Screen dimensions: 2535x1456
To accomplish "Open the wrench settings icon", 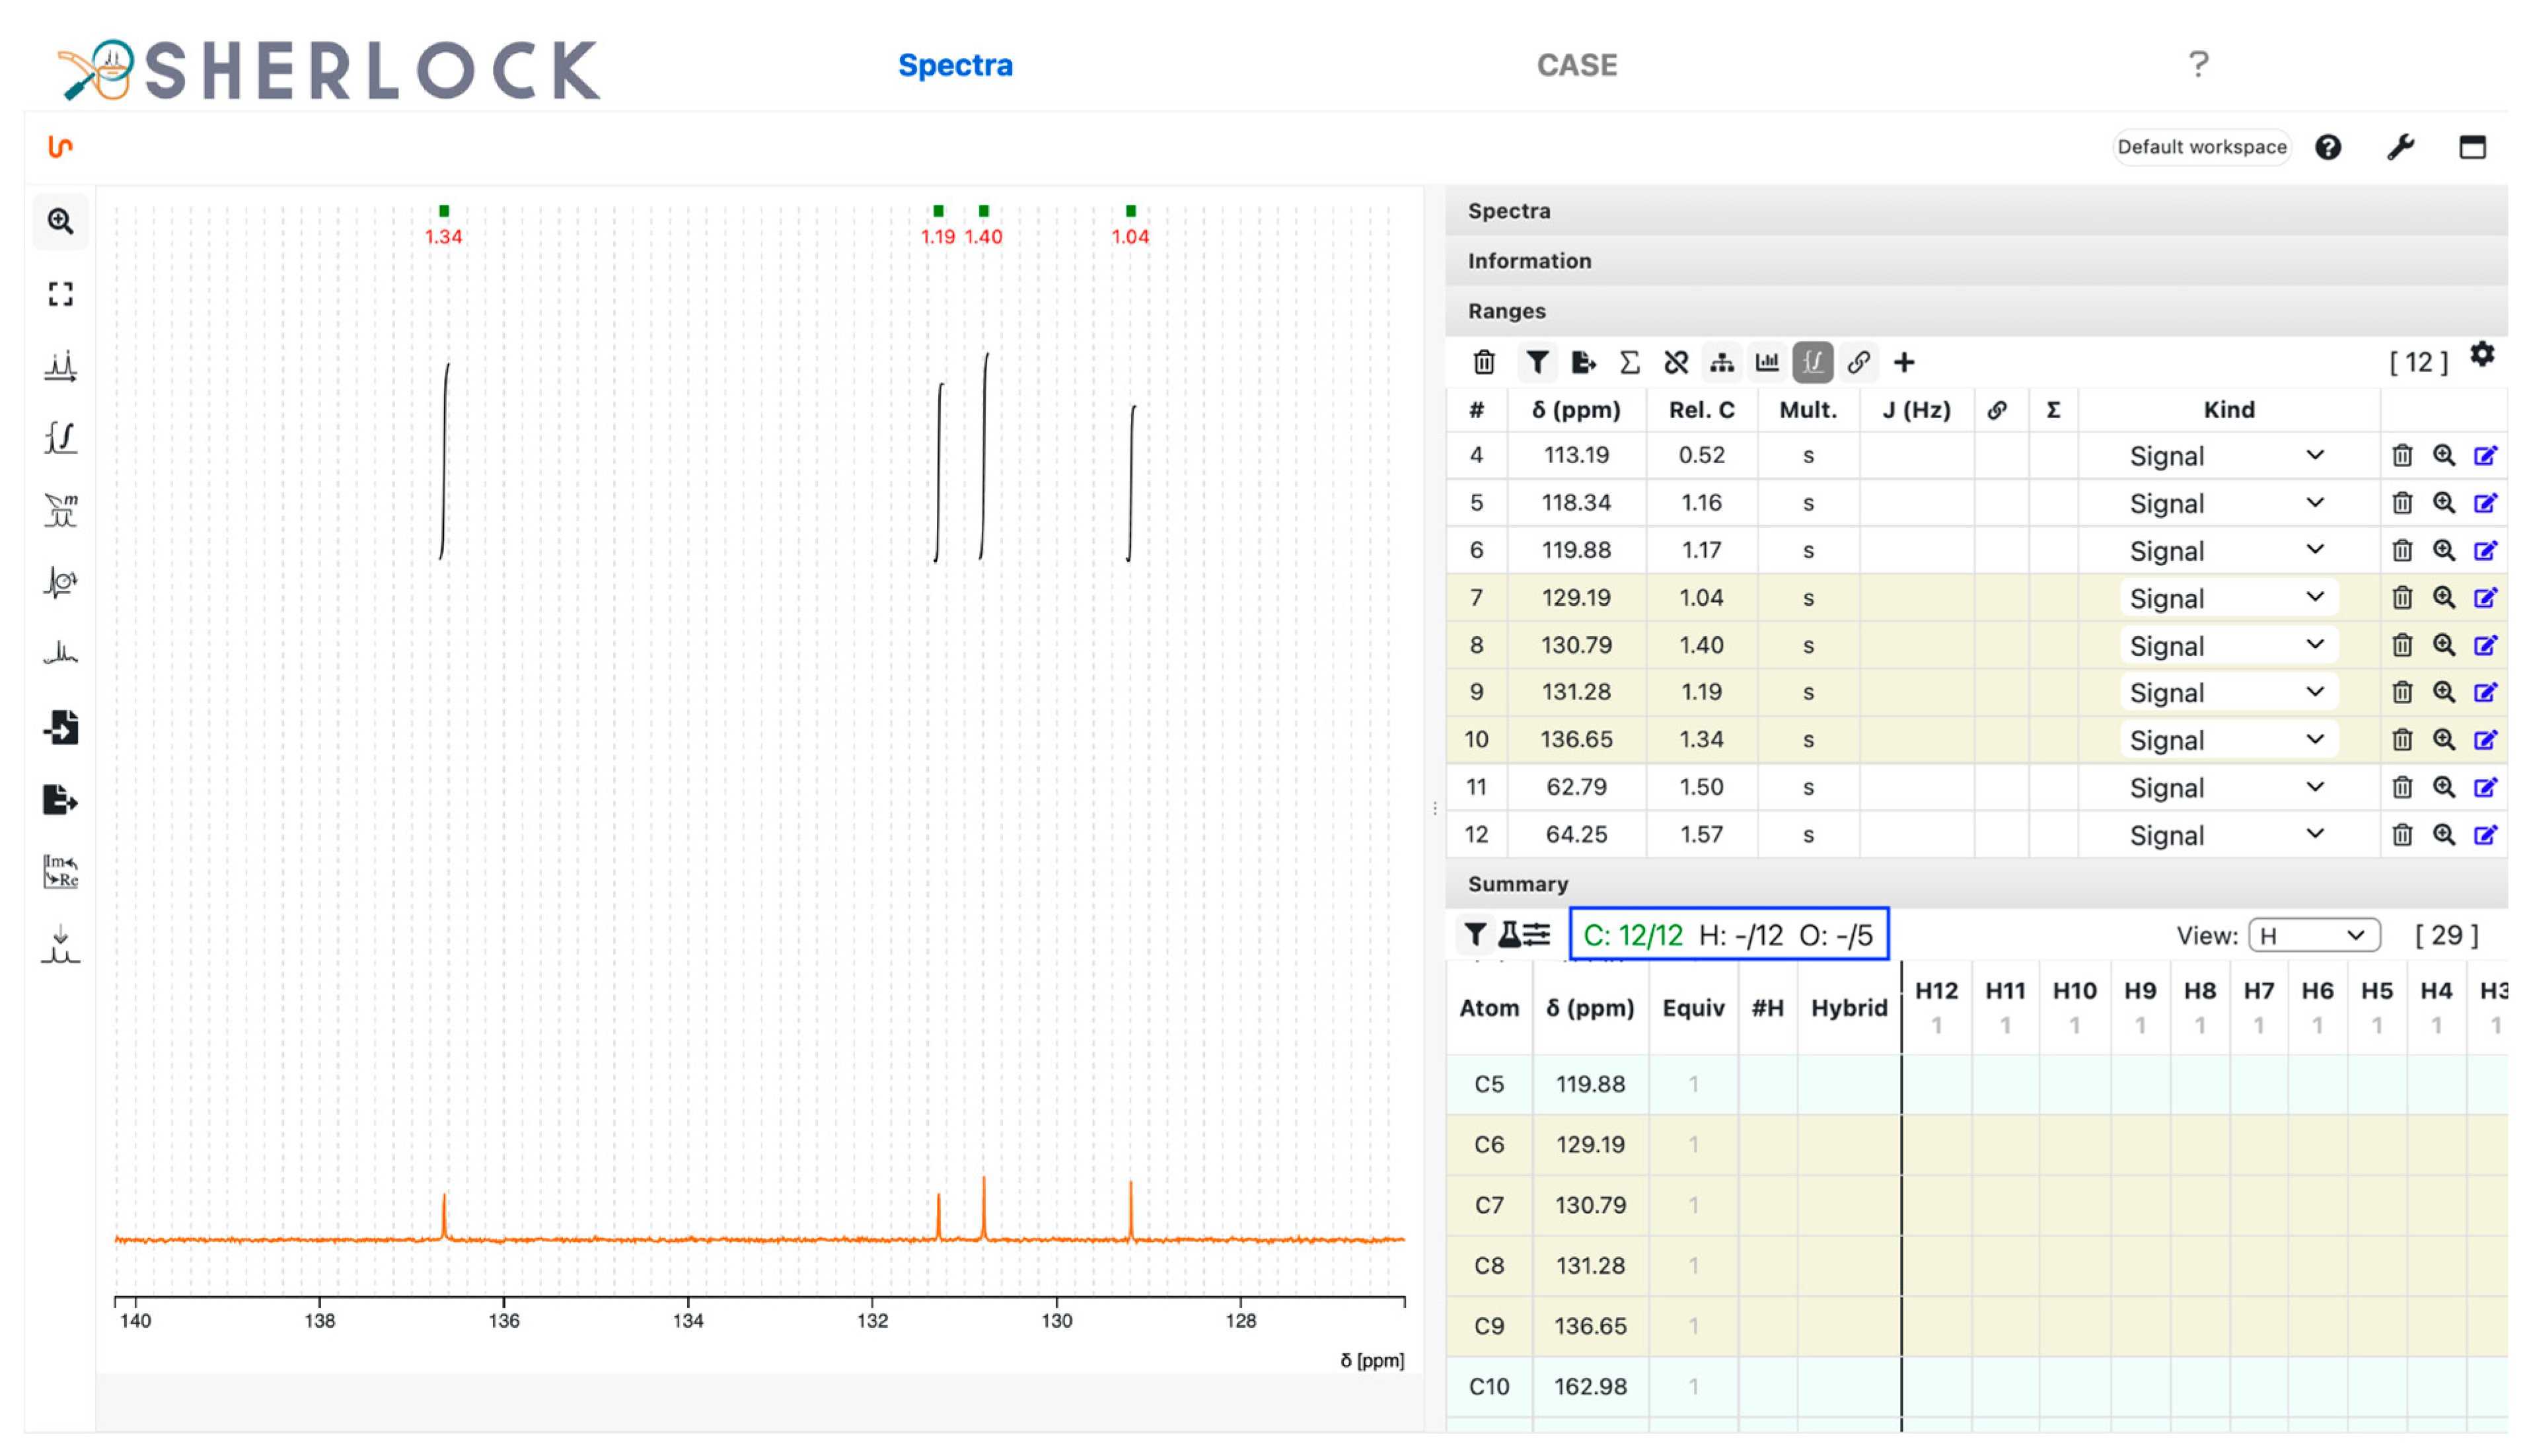I will tap(2400, 147).
